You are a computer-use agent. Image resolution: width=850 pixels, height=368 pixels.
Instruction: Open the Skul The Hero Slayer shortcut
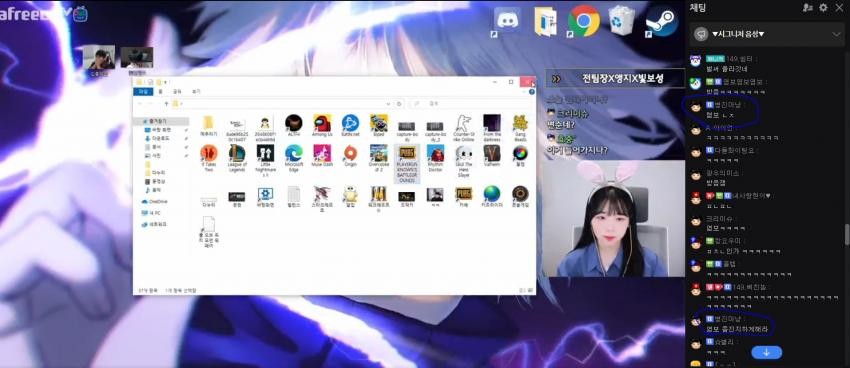tap(463, 161)
